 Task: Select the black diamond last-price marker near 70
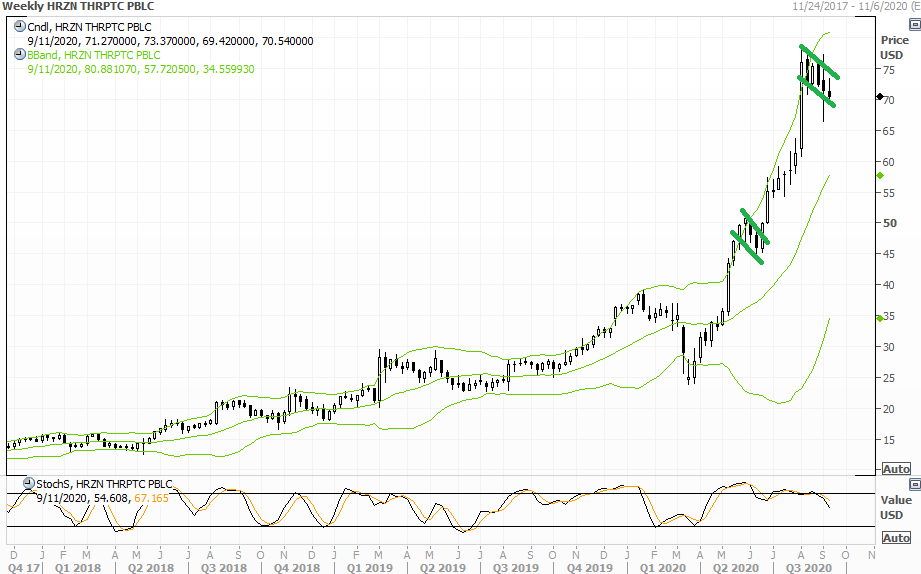tap(879, 97)
